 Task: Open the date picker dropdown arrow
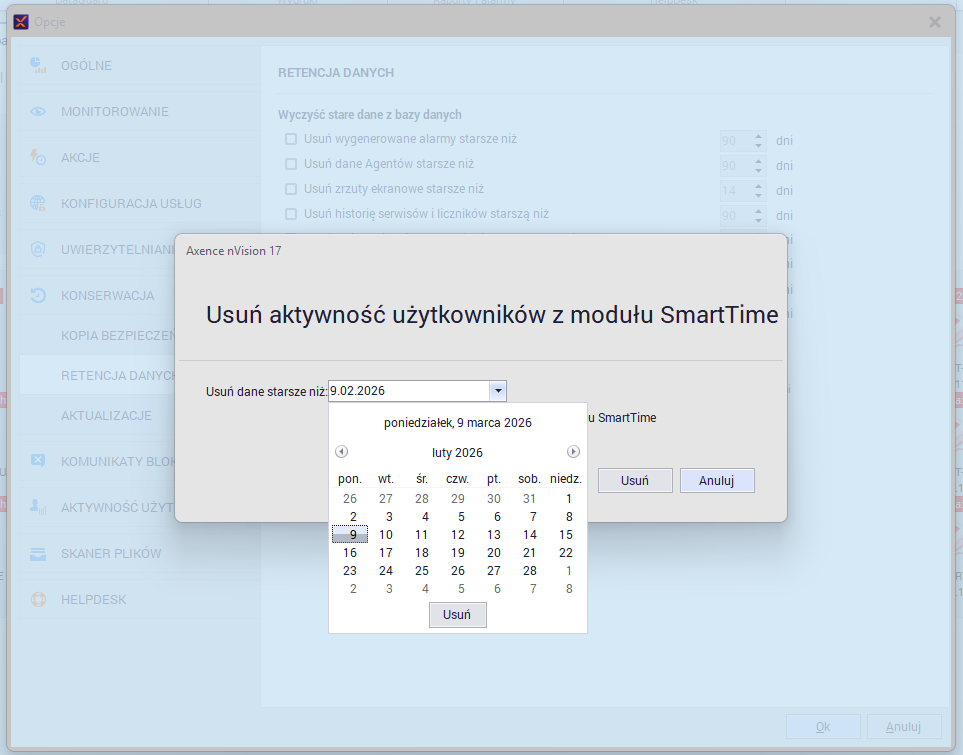click(497, 390)
